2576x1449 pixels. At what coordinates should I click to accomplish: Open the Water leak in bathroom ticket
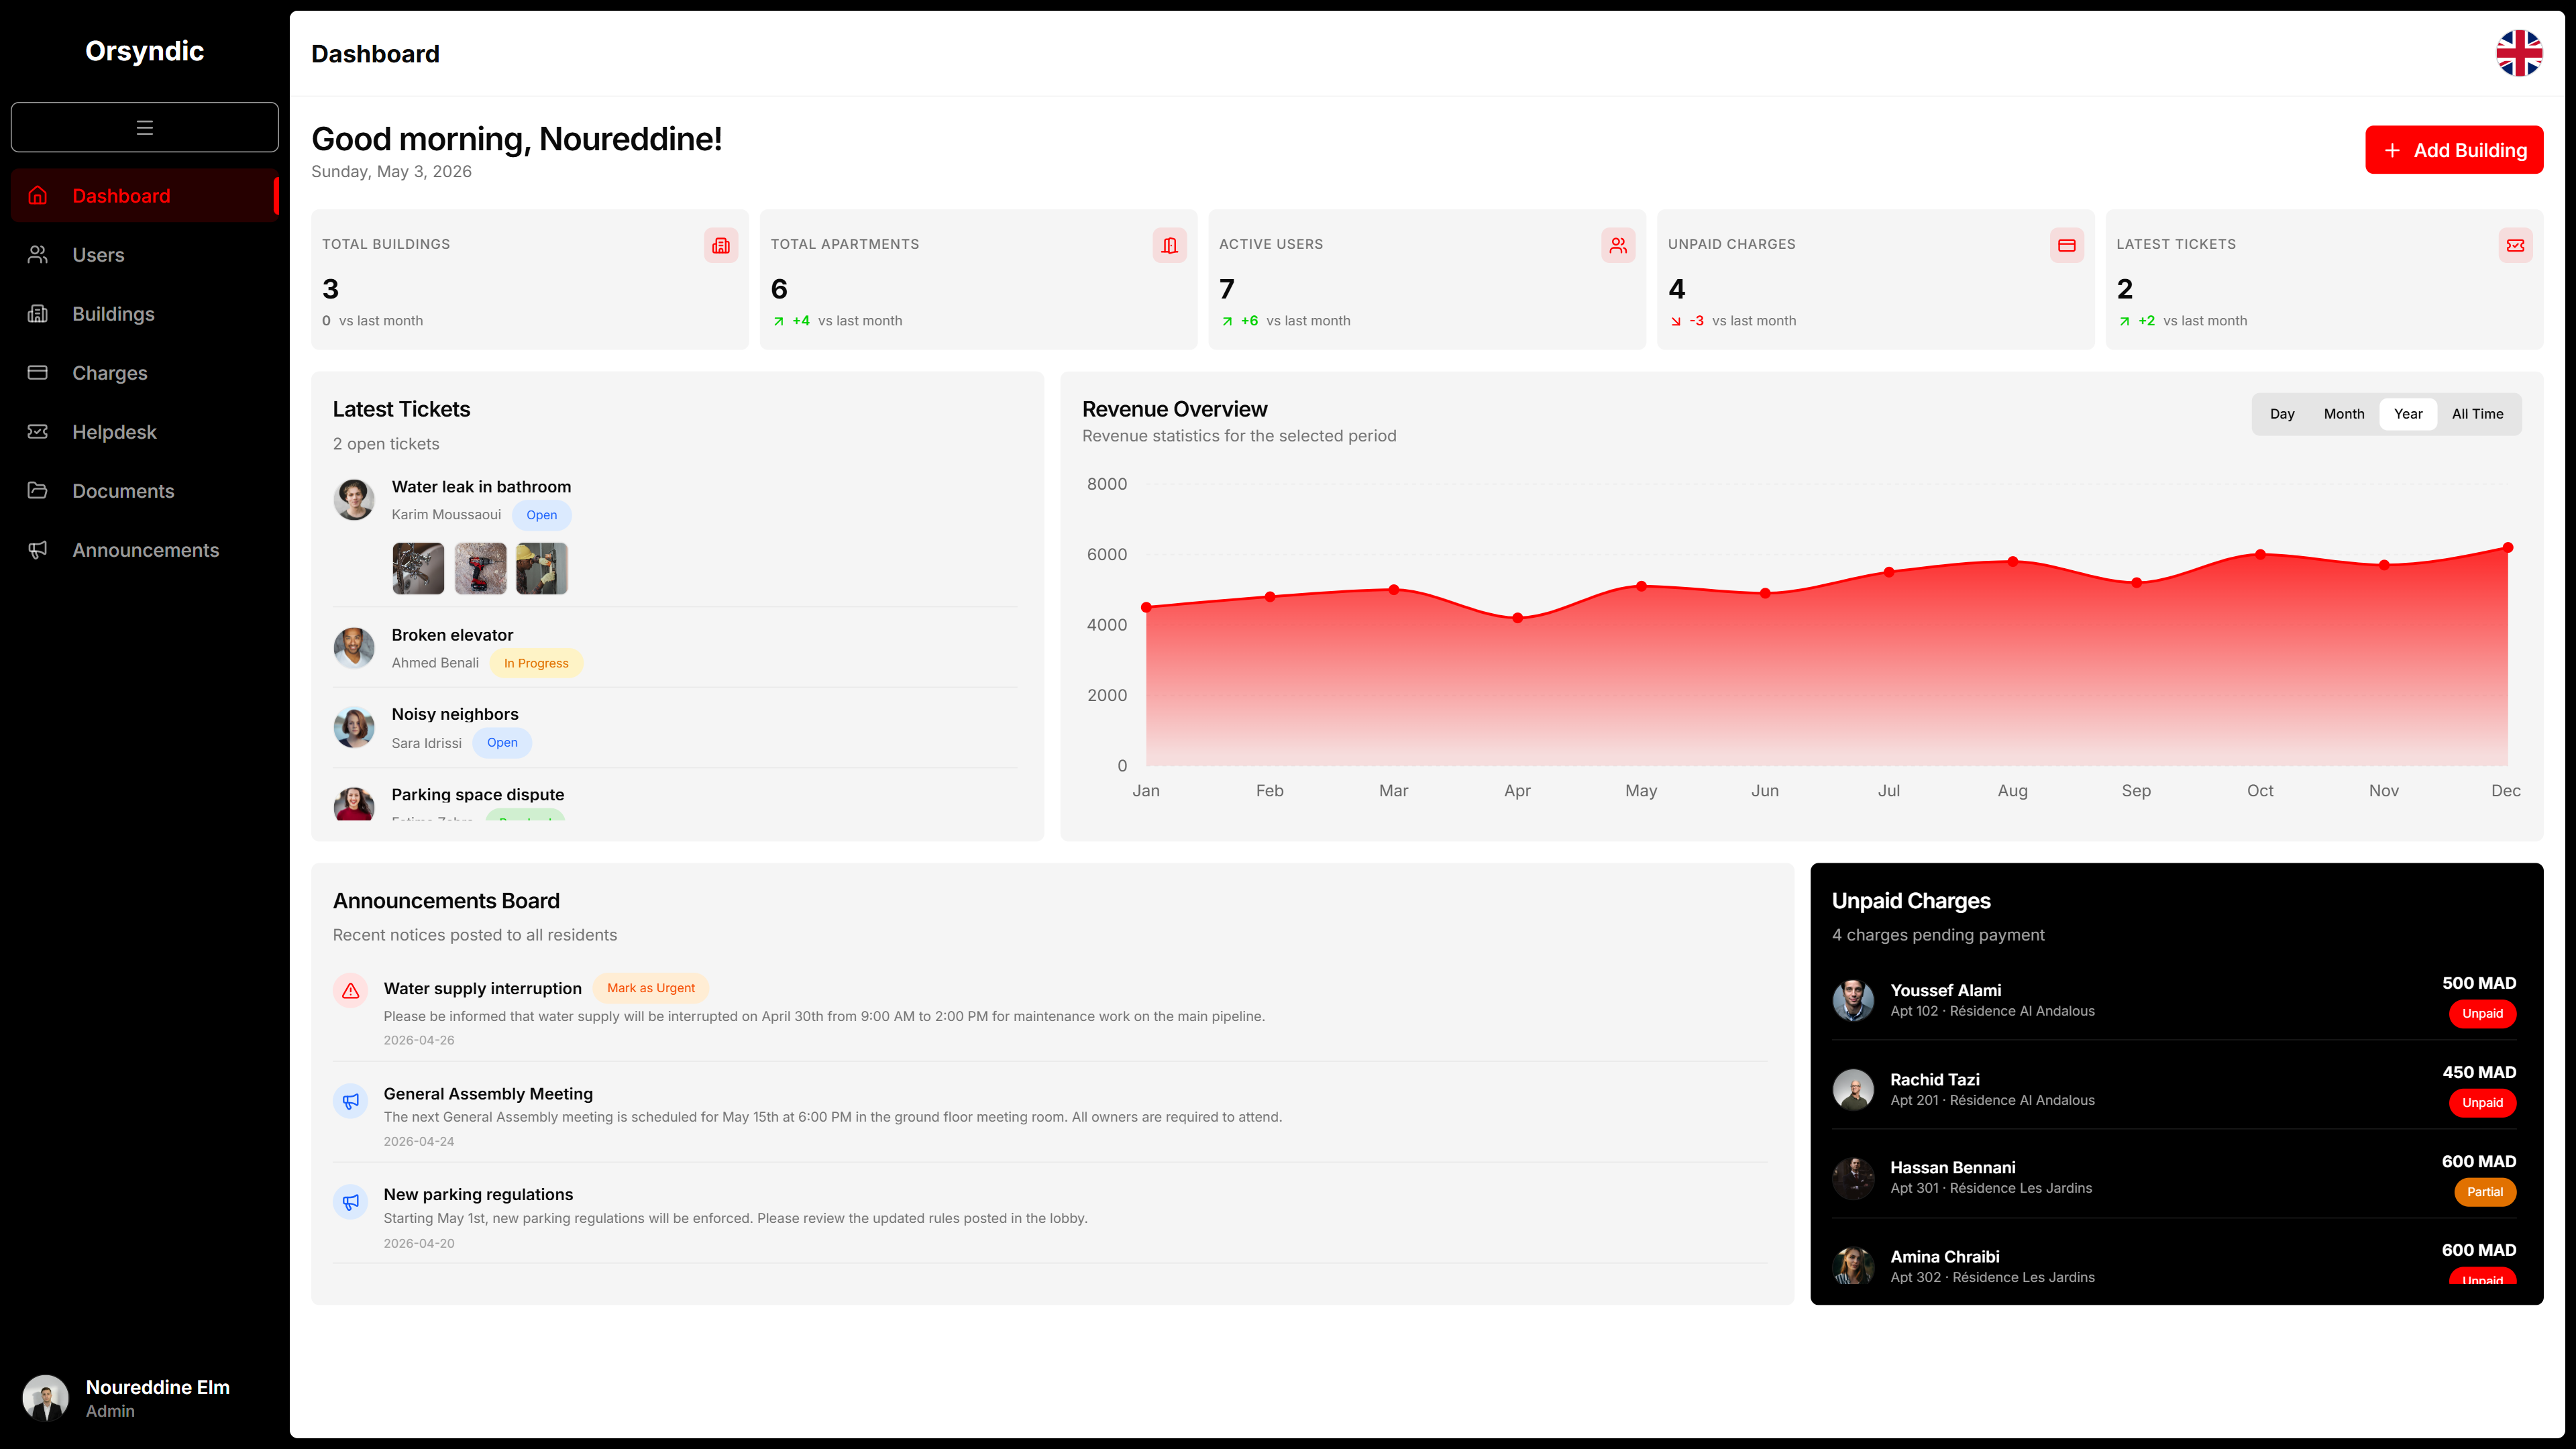point(481,487)
